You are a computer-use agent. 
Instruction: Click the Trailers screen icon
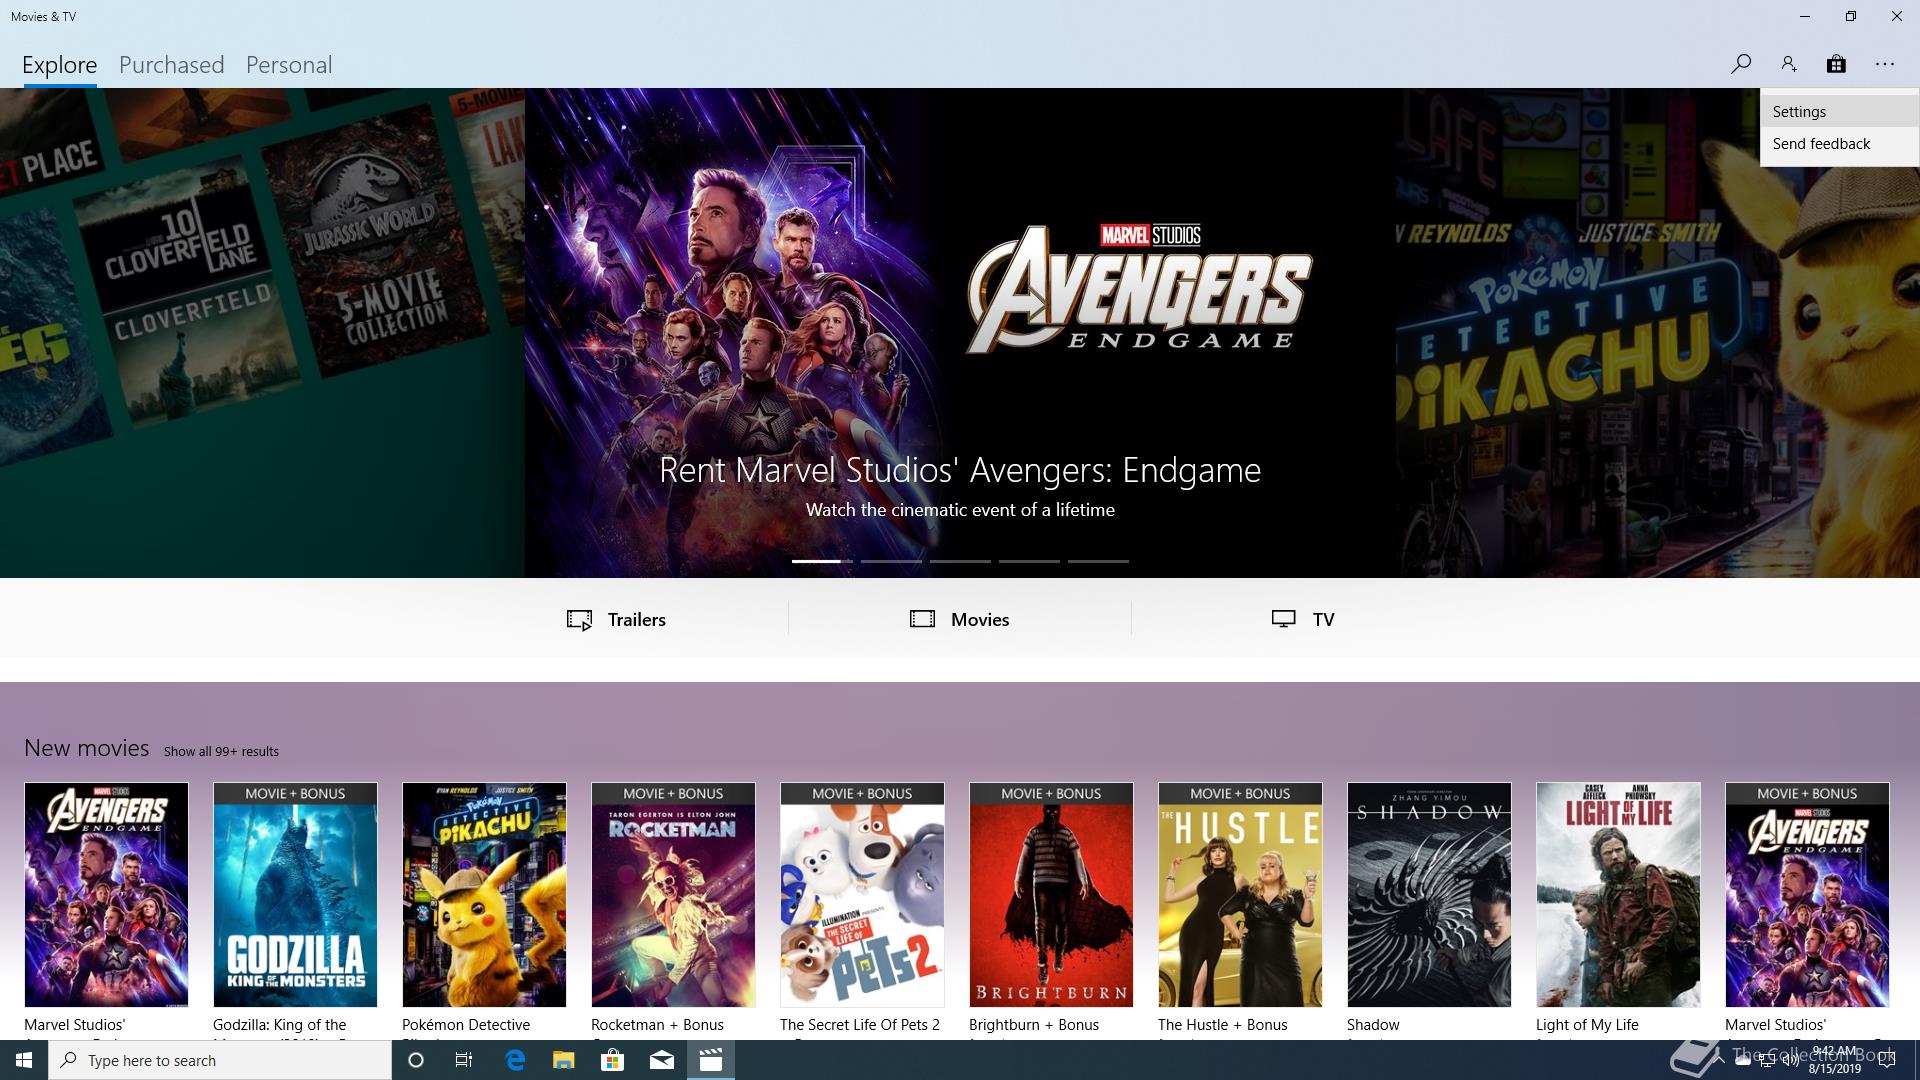click(579, 620)
